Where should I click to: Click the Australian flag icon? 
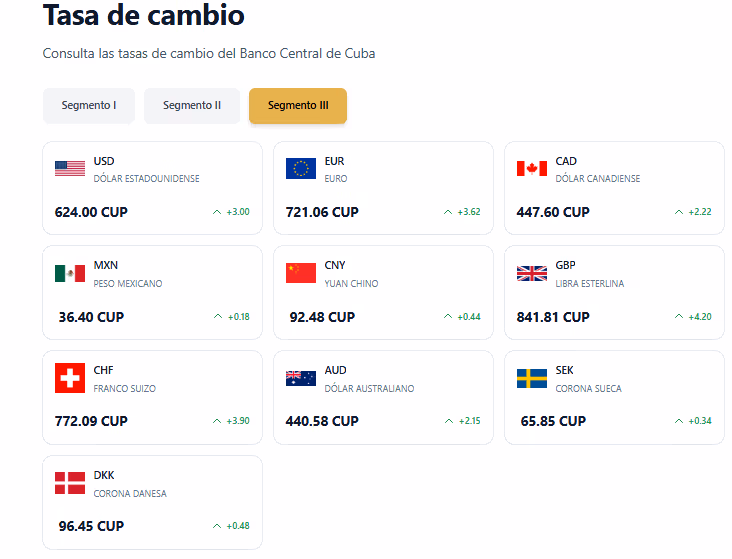click(x=301, y=378)
